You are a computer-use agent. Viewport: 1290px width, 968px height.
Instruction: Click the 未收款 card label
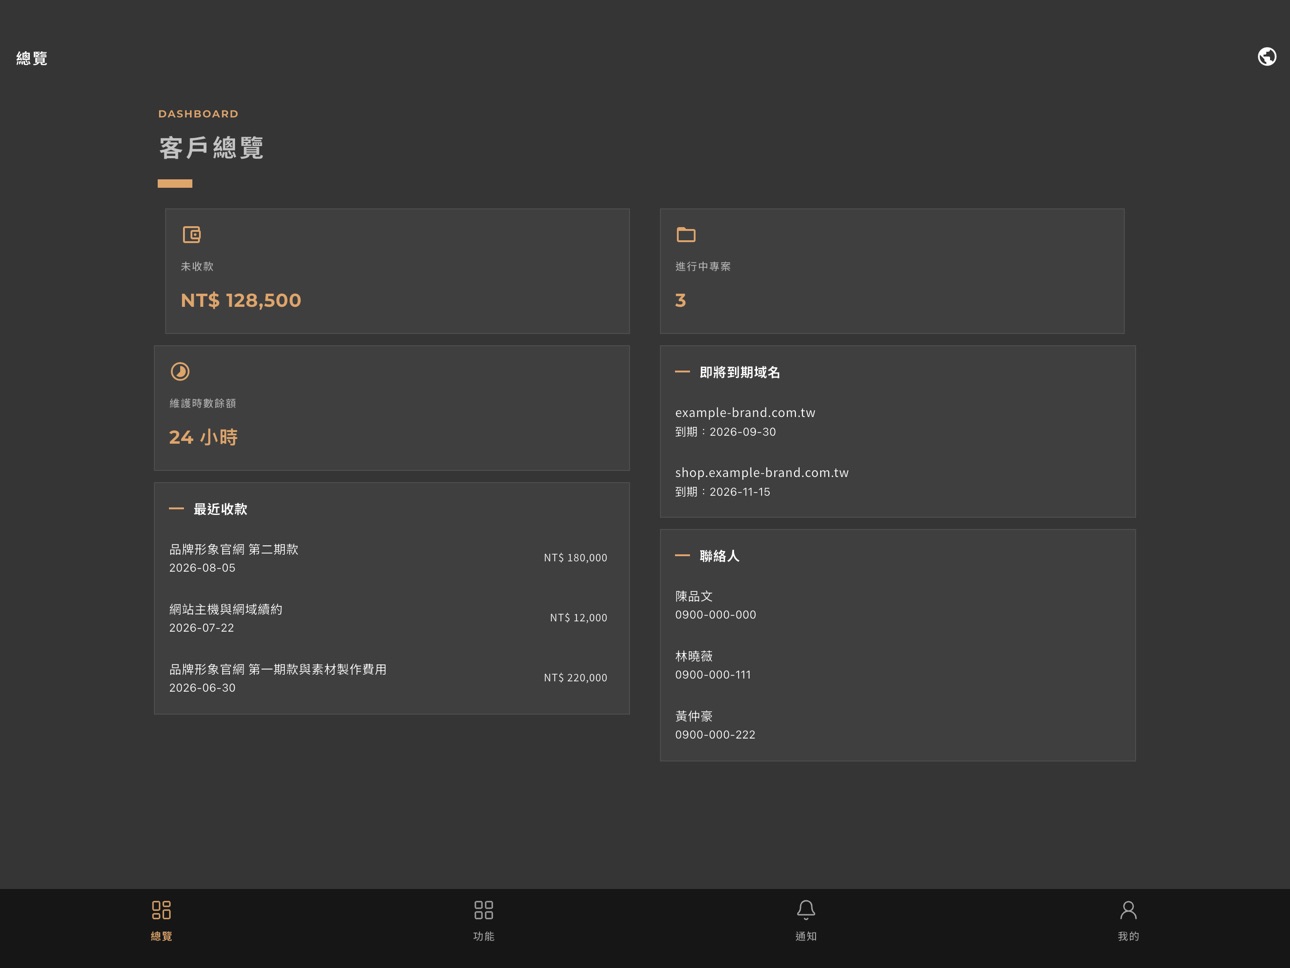197,267
